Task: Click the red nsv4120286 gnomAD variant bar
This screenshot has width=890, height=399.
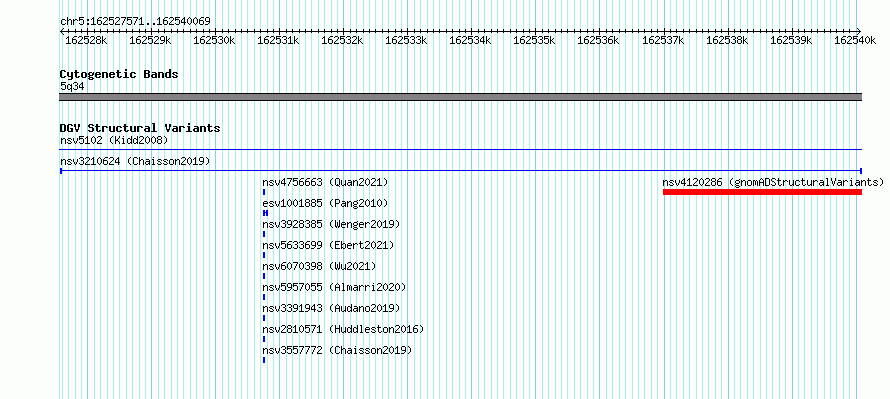Action: [x=762, y=192]
